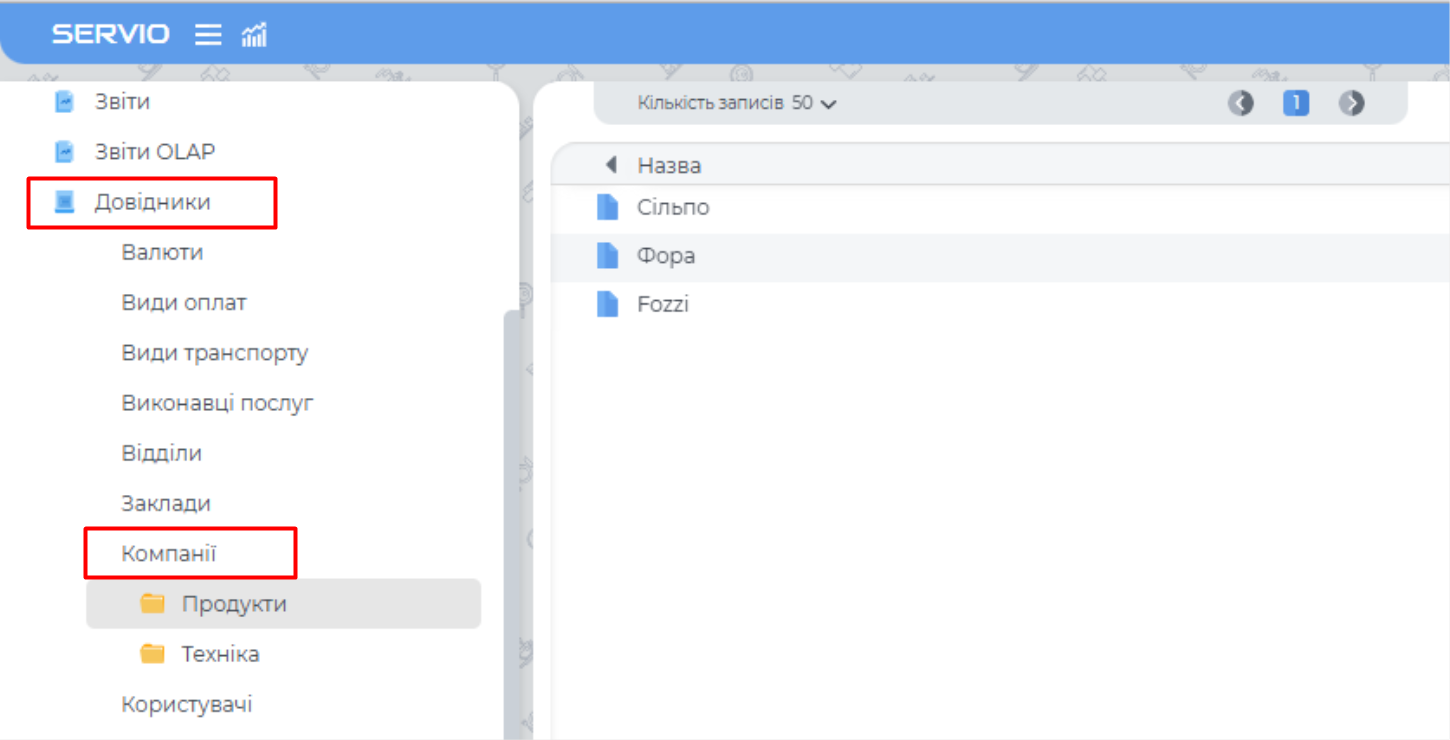Select page 1 in pagination
1450x740 pixels.
click(x=1296, y=103)
